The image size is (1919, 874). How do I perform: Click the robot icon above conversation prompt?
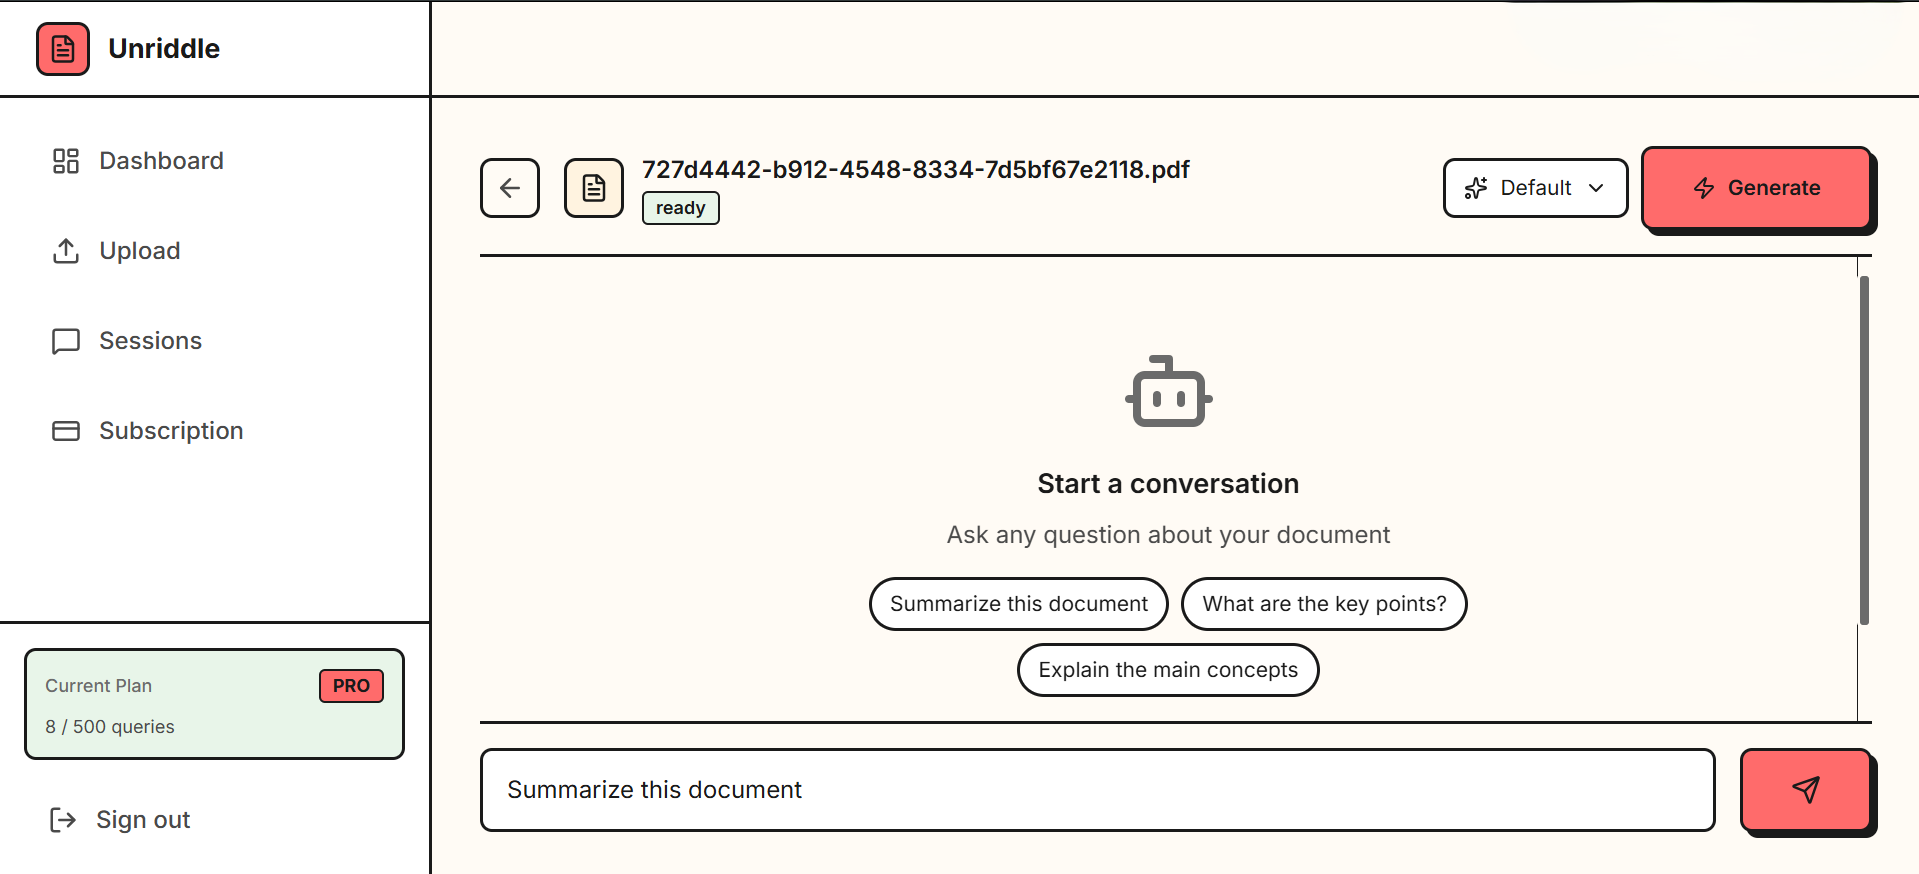(1168, 392)
